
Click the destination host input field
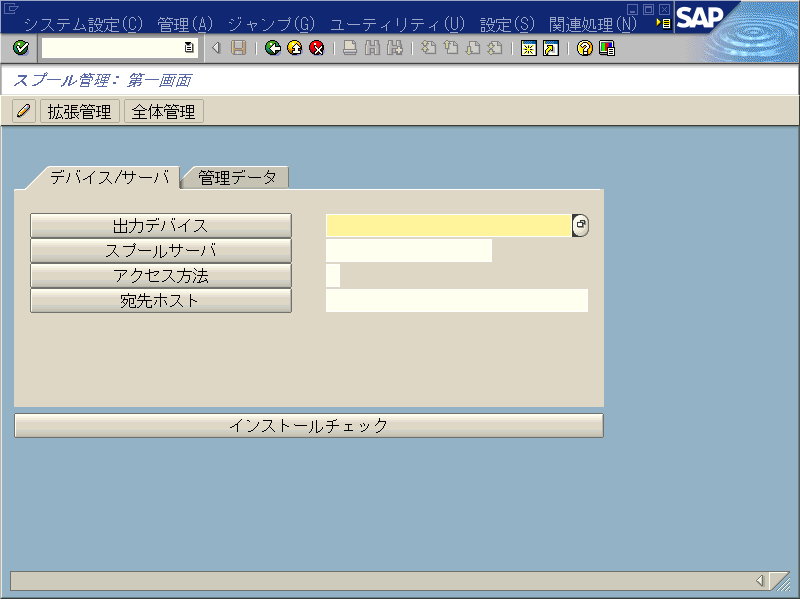point(457,301)
